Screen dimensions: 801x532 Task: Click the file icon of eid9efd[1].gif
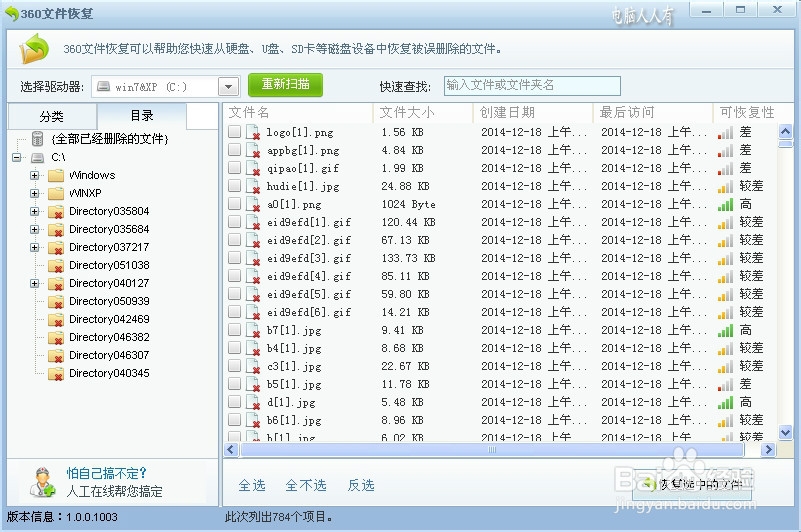(x=253, y=222)
